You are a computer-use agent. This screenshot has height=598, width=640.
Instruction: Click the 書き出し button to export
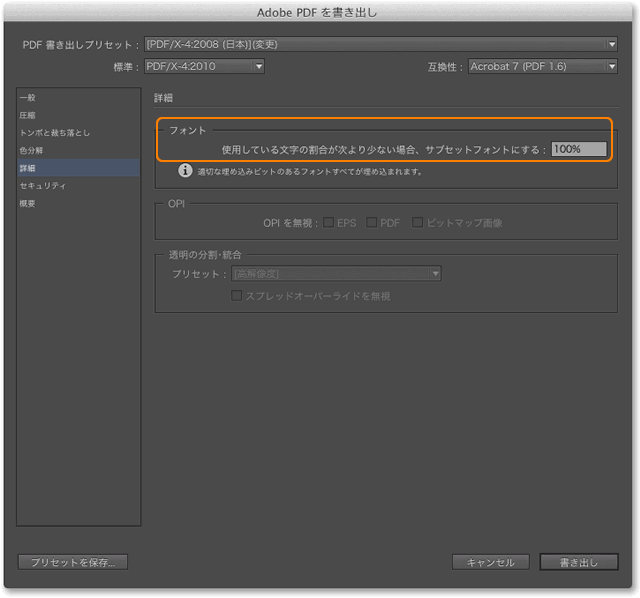pyautogui.click(x=579, y=562)
